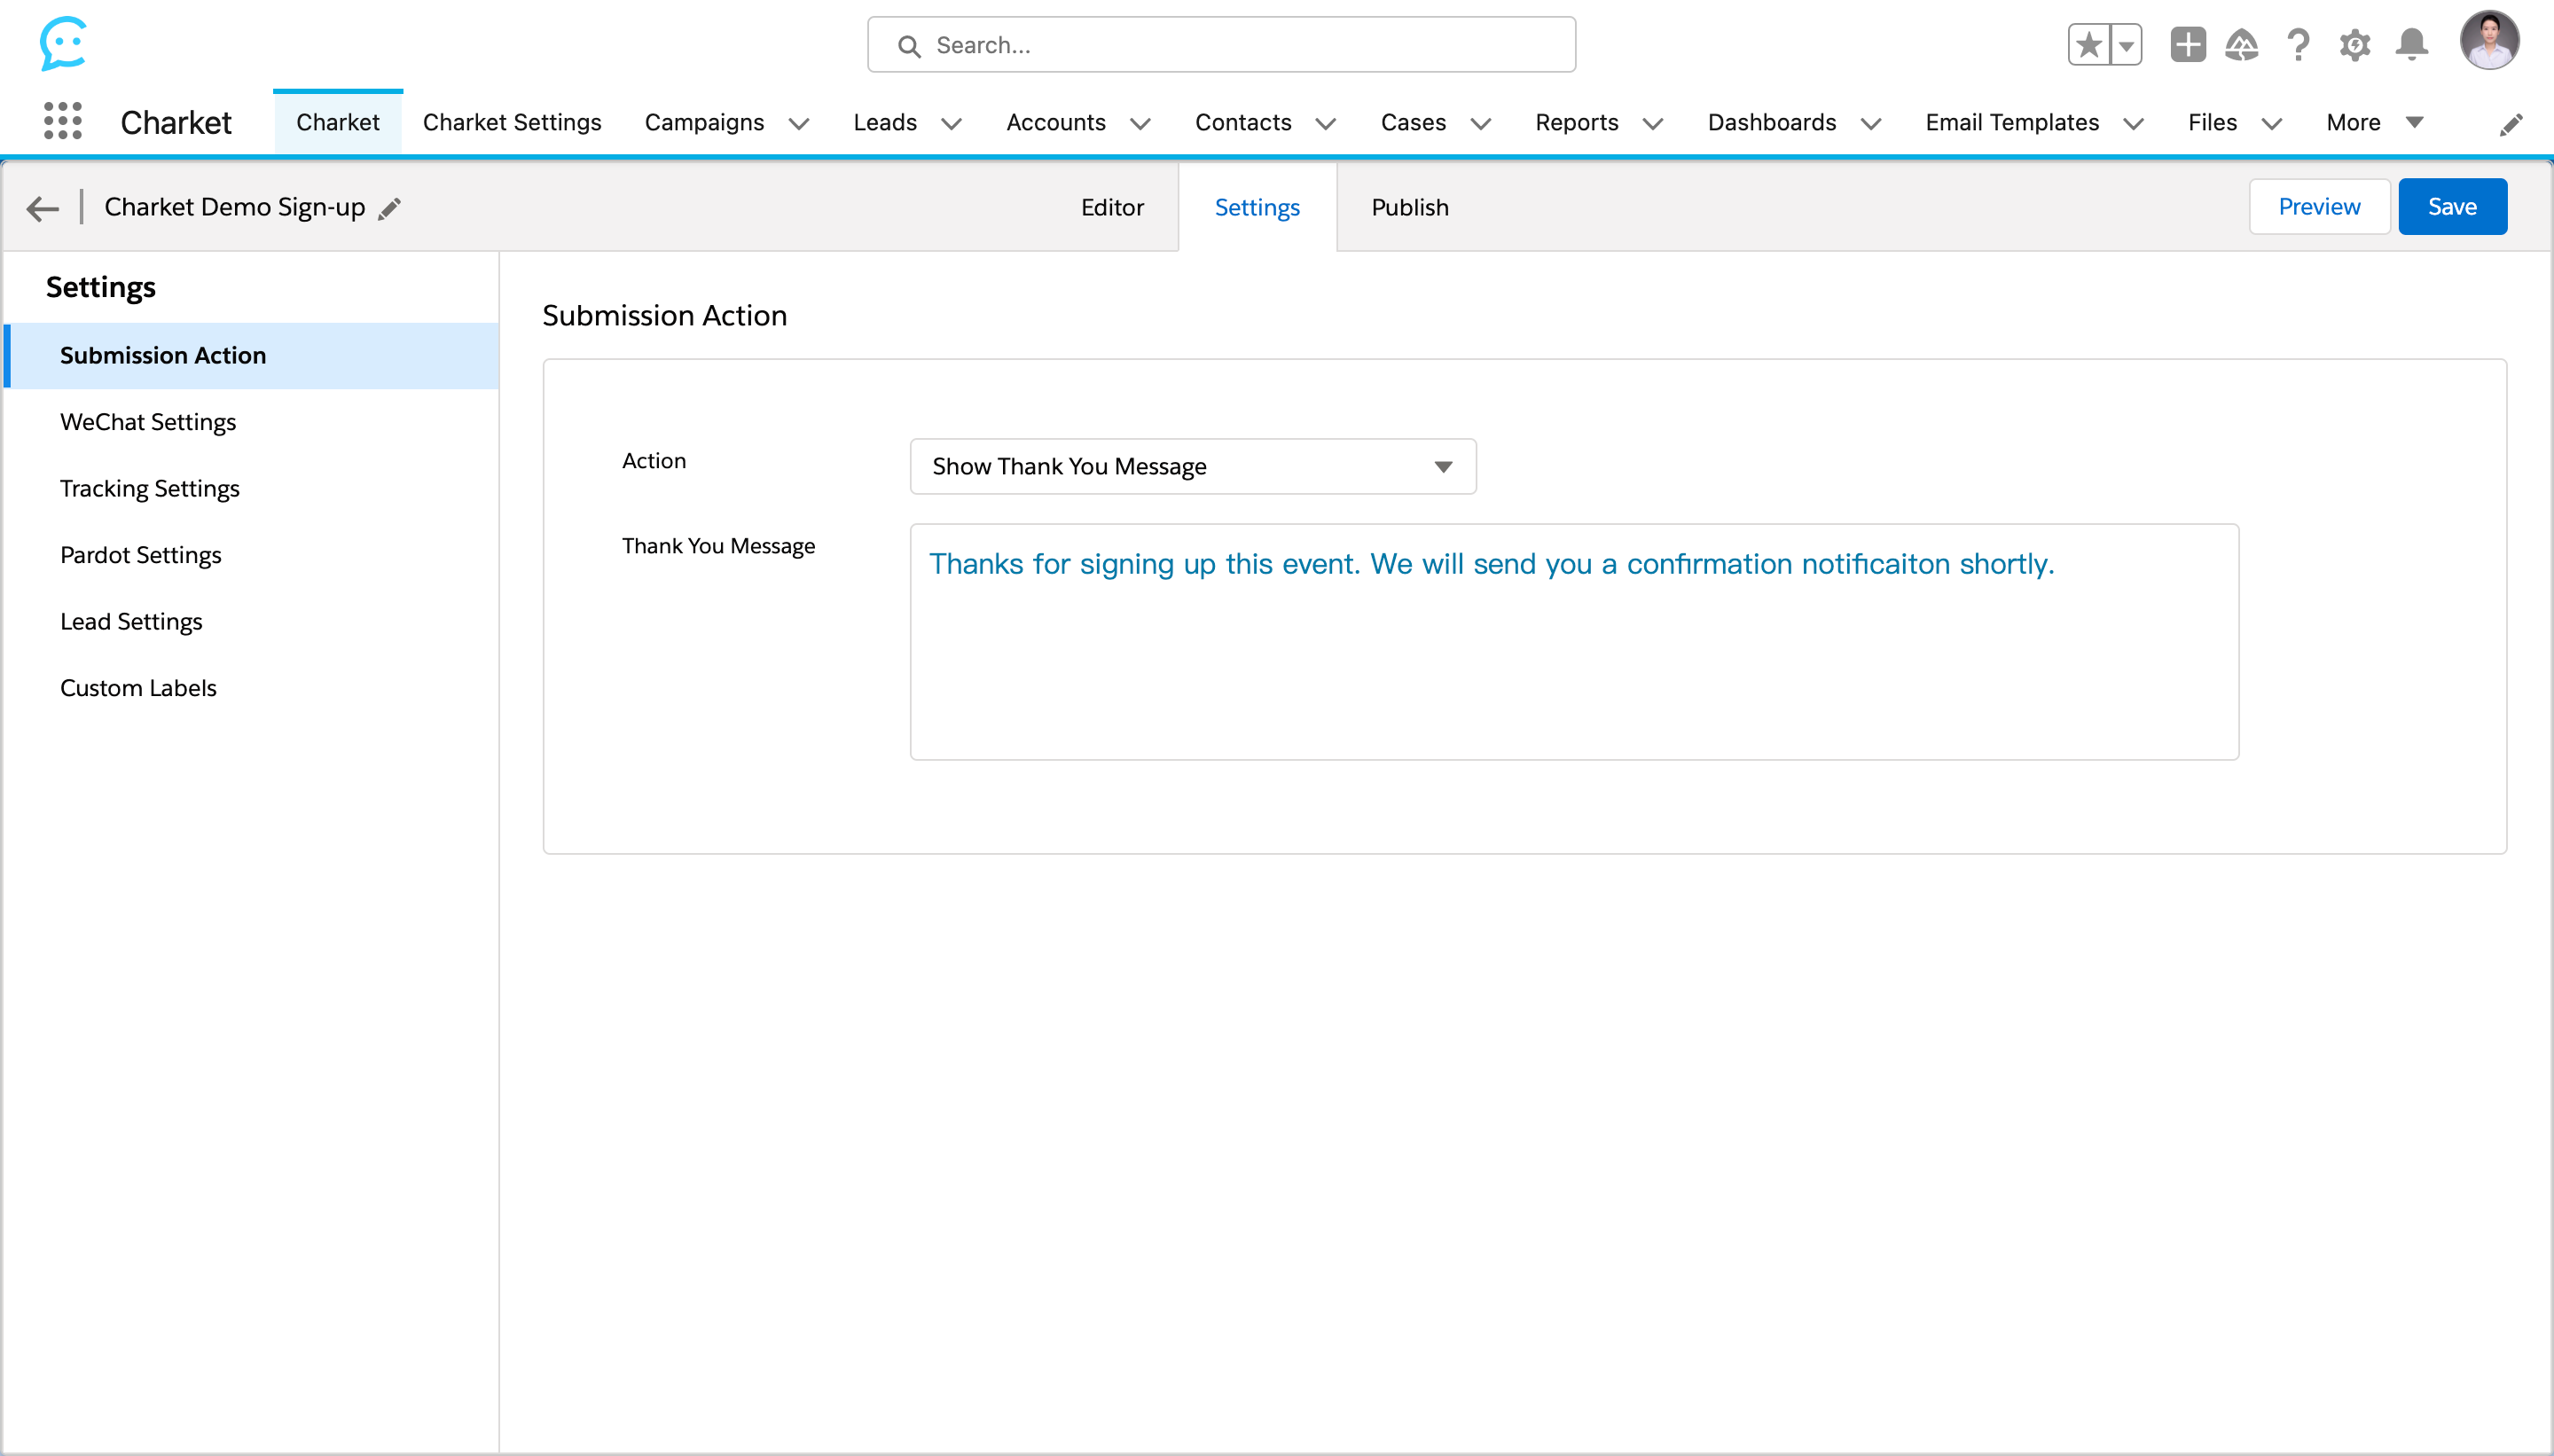Open the More navigation menu
Screen dimensions: 2554x1456
(x=2374, y=122)
